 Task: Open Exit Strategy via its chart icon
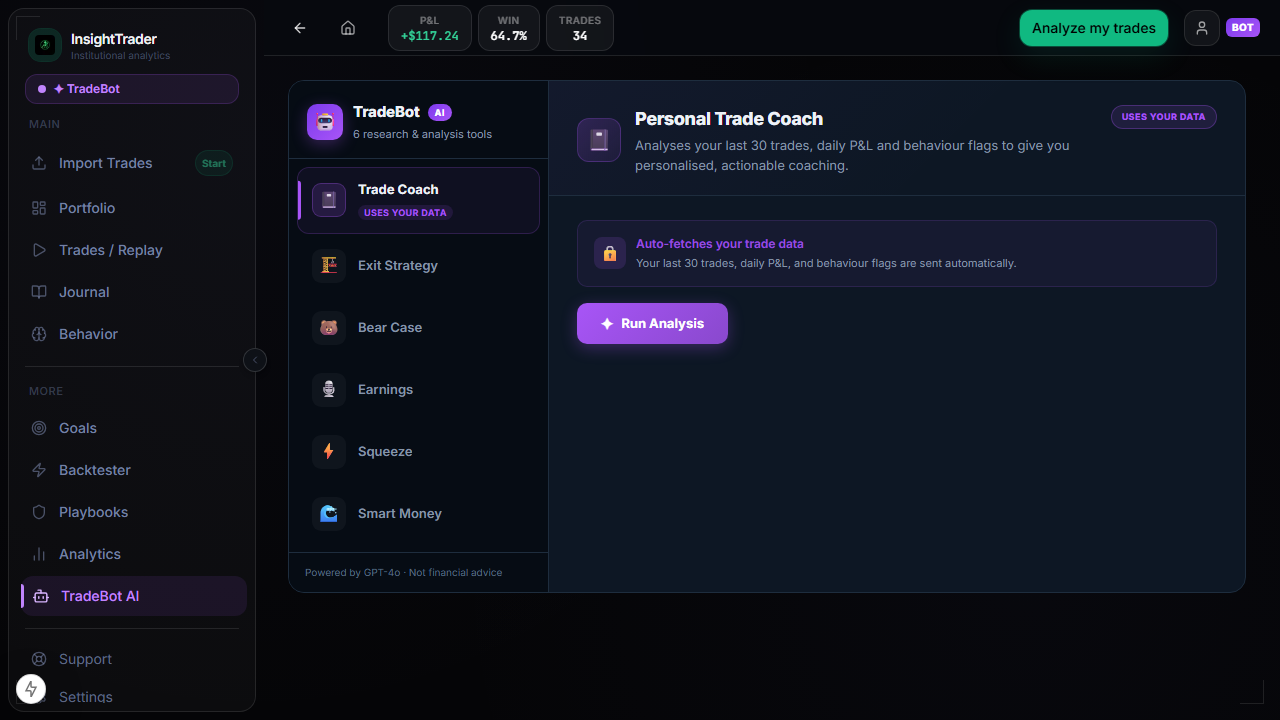click(328, 265)
